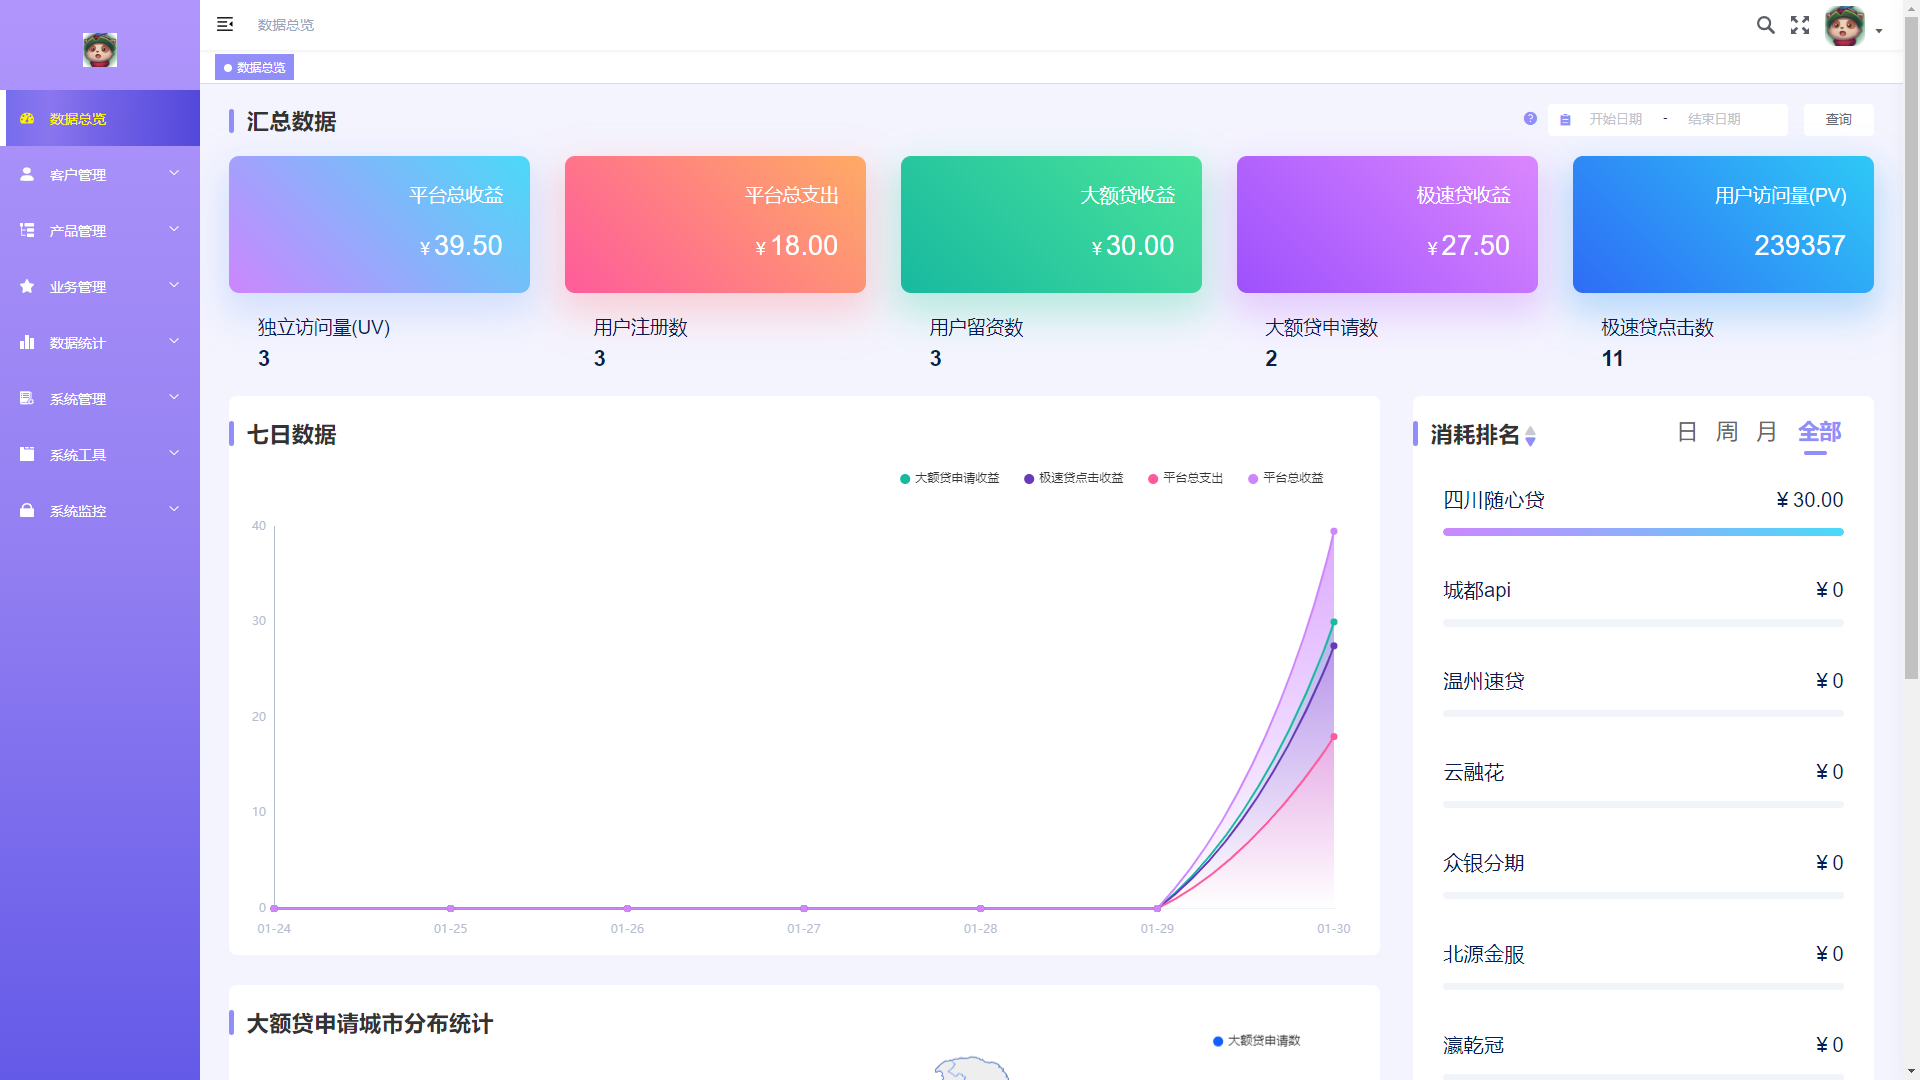This screenshot has height=1080, width=1920.
Task: Open search via magnifier icon
Action: pyautogui.click(x=1765, y=25)
